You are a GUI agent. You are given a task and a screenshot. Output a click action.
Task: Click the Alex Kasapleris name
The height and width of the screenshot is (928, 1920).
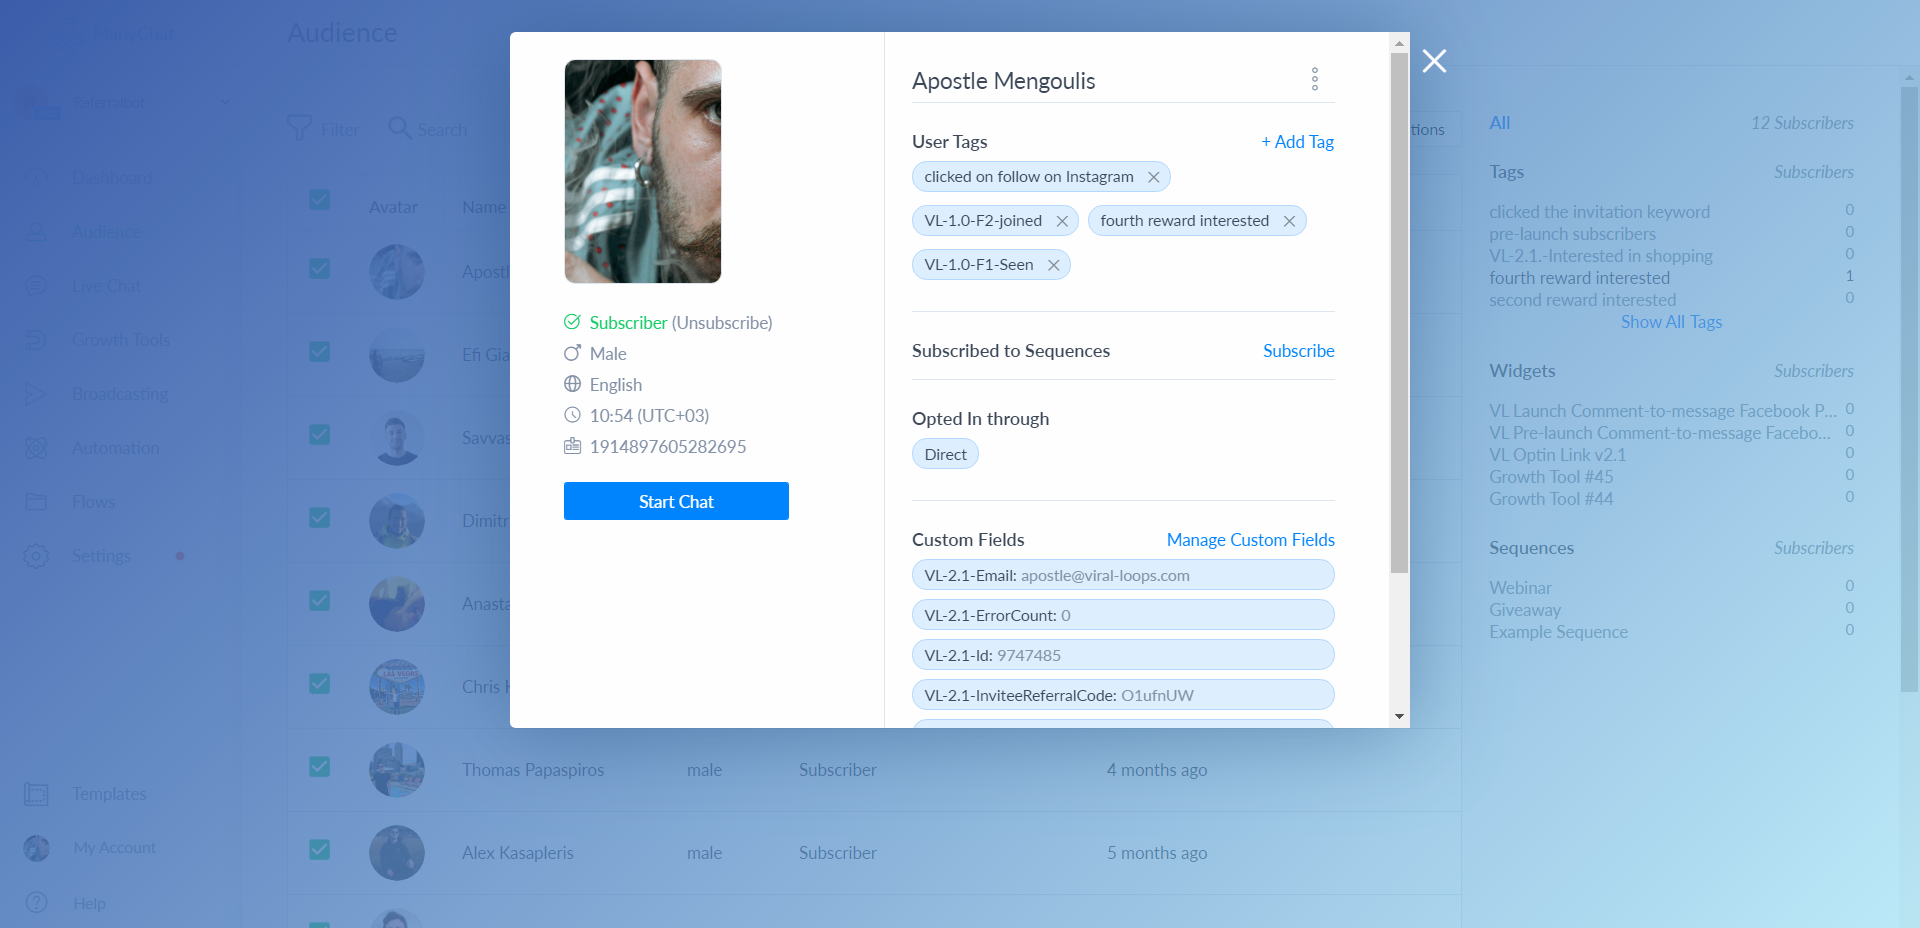click(x=518, y=853)
